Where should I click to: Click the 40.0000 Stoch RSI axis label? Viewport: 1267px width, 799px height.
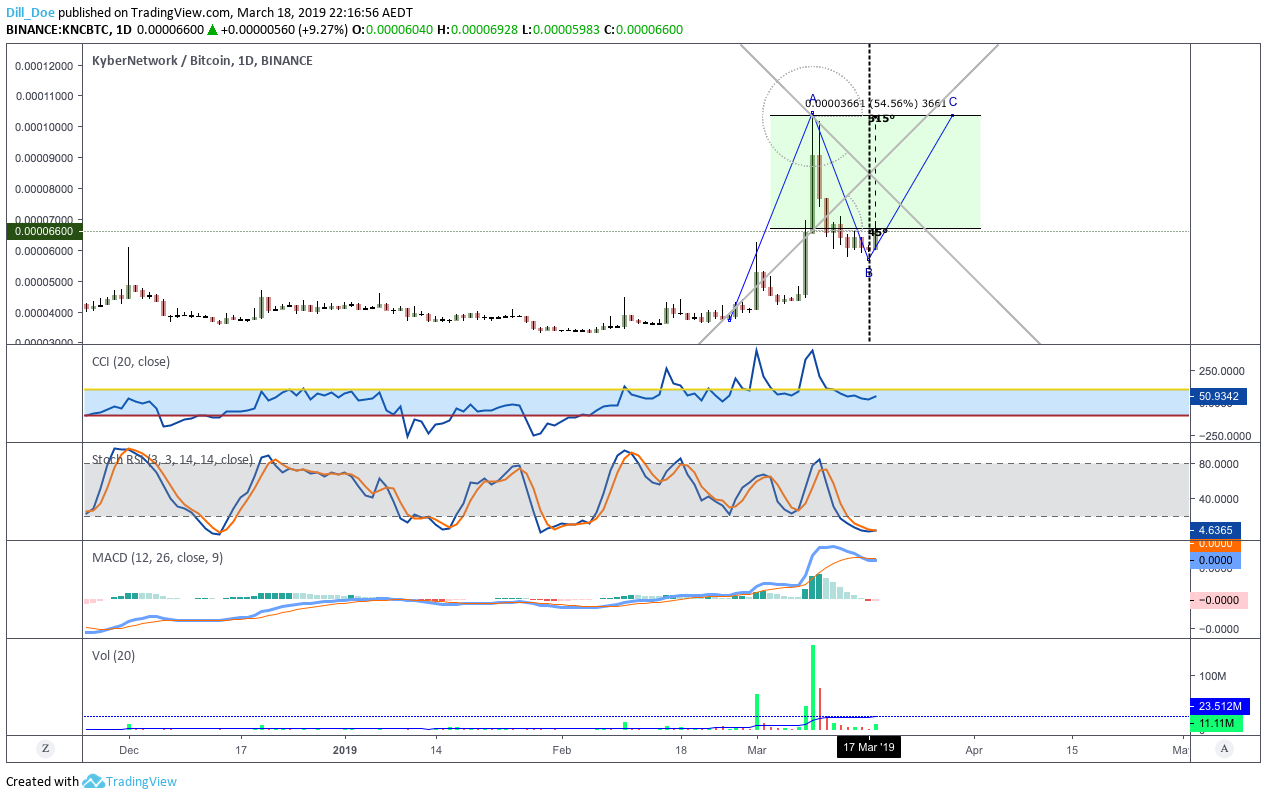(x=1220, y=498)
